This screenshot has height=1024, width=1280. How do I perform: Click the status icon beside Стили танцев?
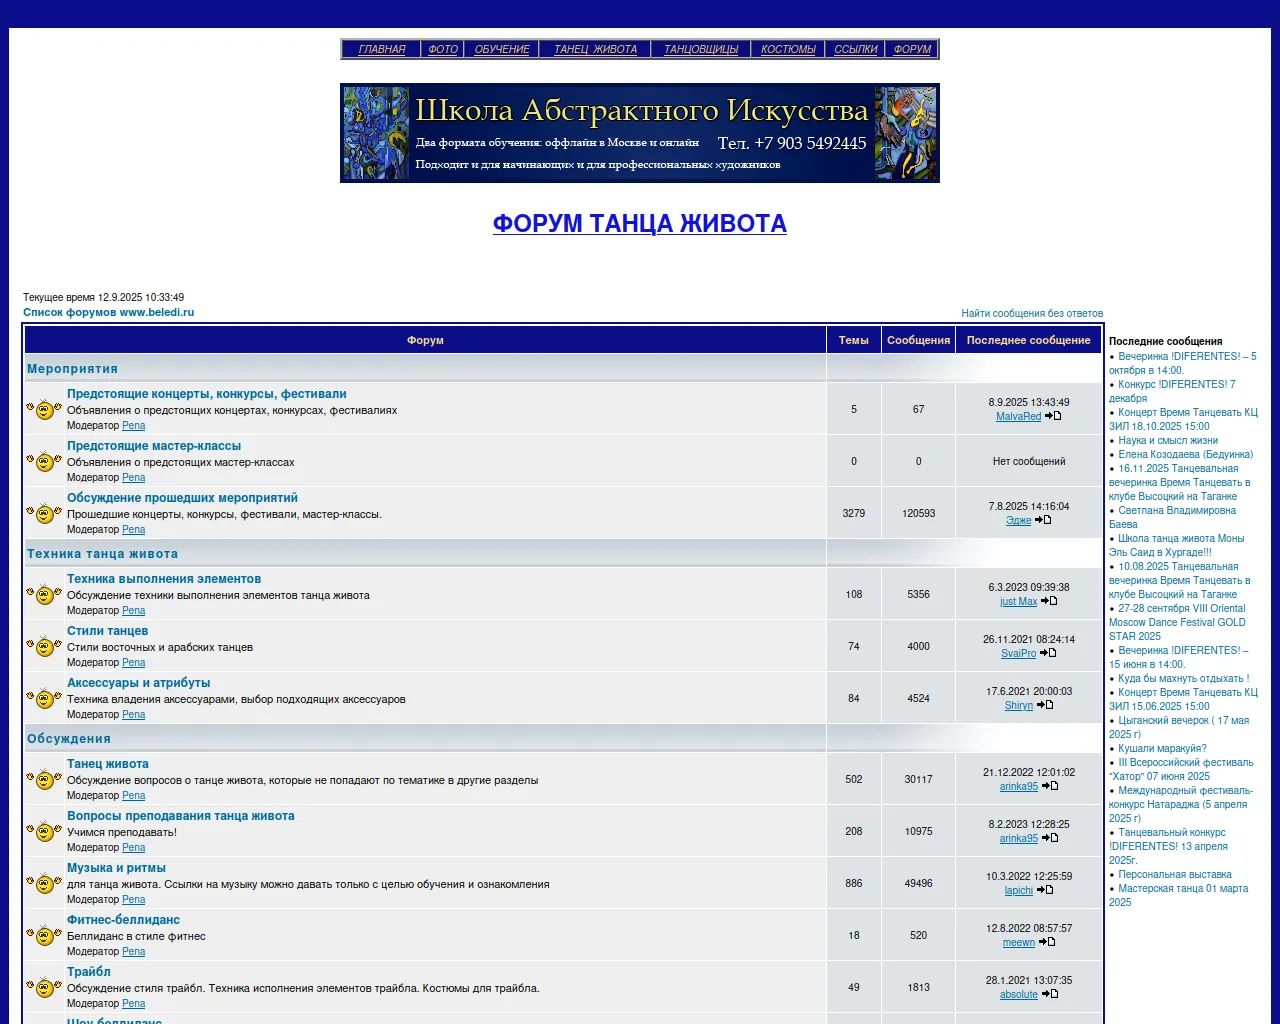(x=44, y=646)
